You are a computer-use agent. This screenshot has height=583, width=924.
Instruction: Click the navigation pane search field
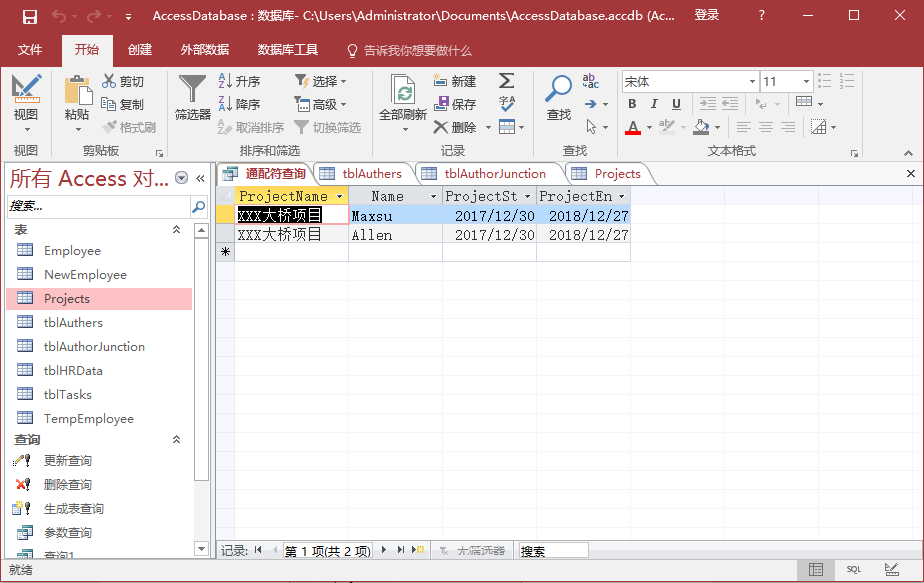coord(98,206)
